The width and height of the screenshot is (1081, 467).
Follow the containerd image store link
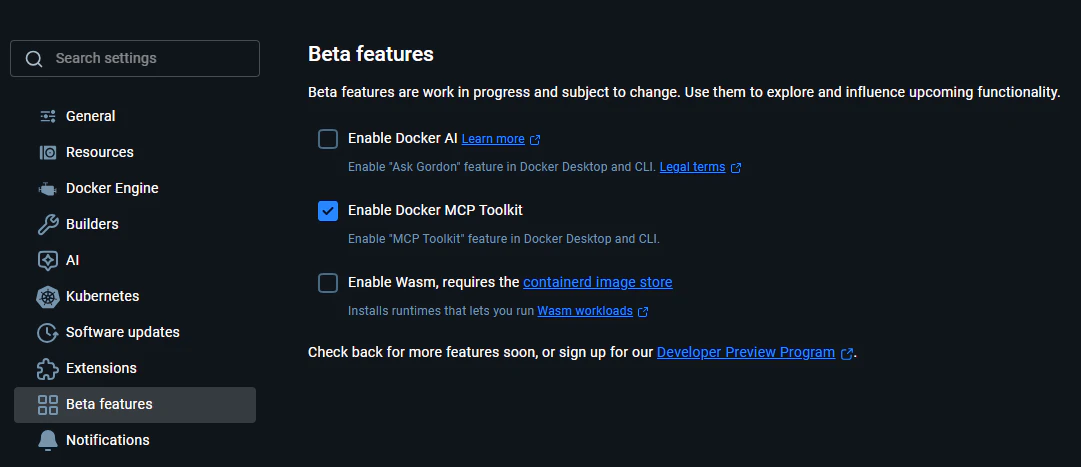point(597,282)
